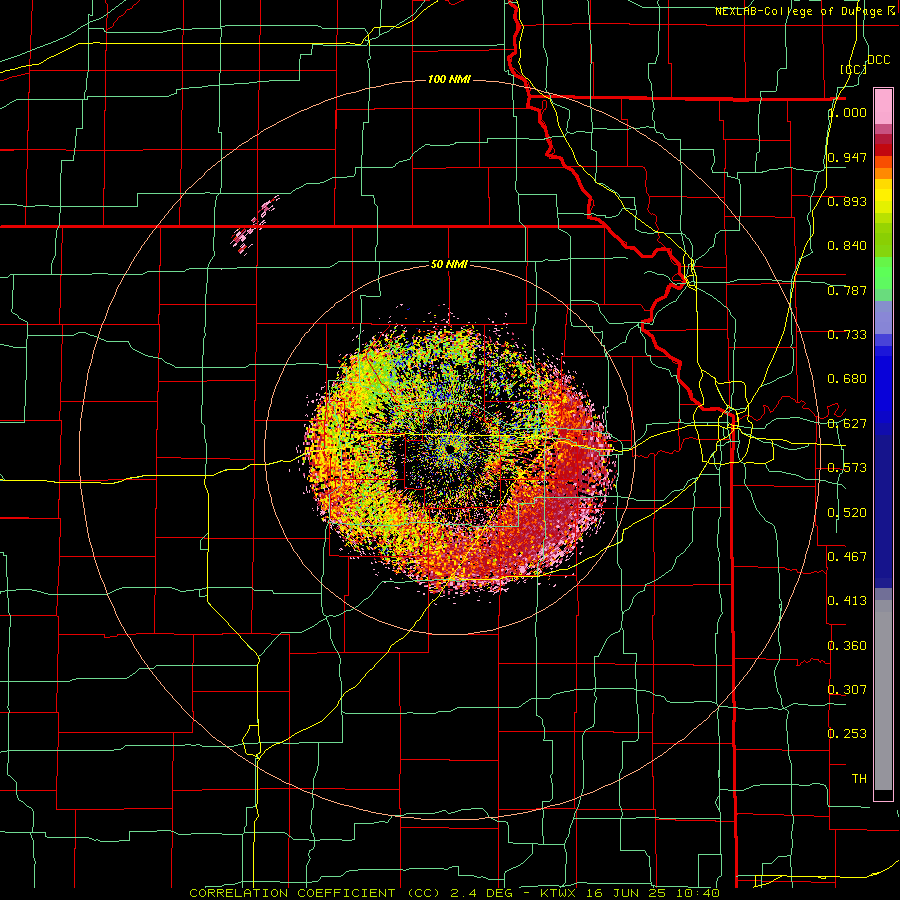900x900 pixels.
Task: Click the 0.733 legend value
Action: coord(847,335)
